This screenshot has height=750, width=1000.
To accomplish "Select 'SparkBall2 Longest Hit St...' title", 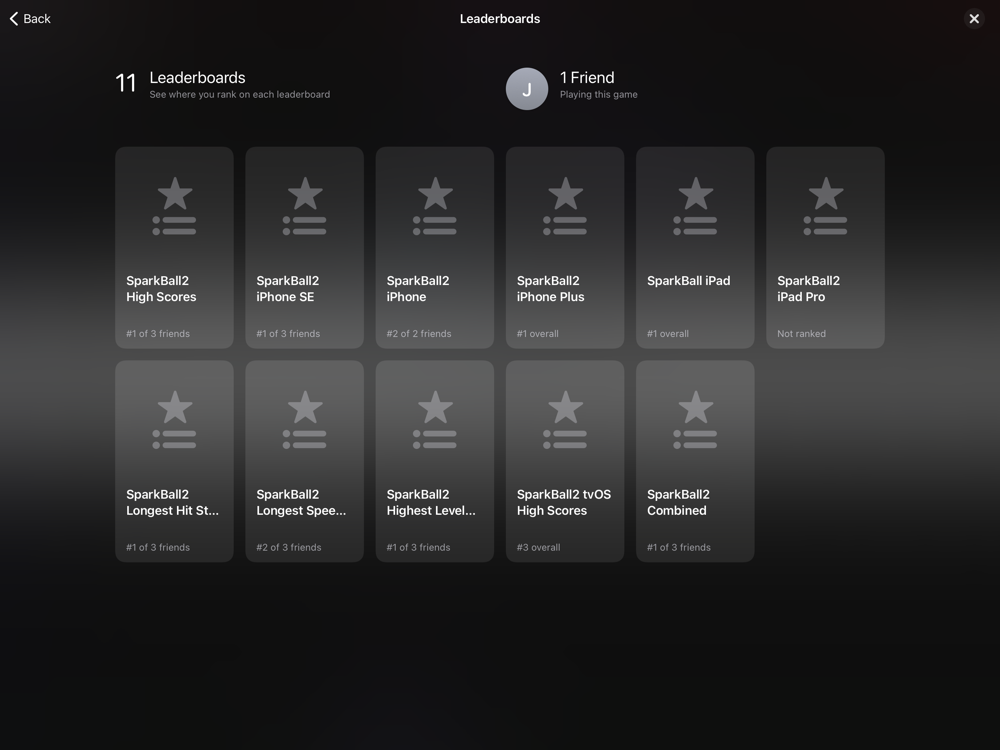I will pyautogui.click(x=172, y=503).
